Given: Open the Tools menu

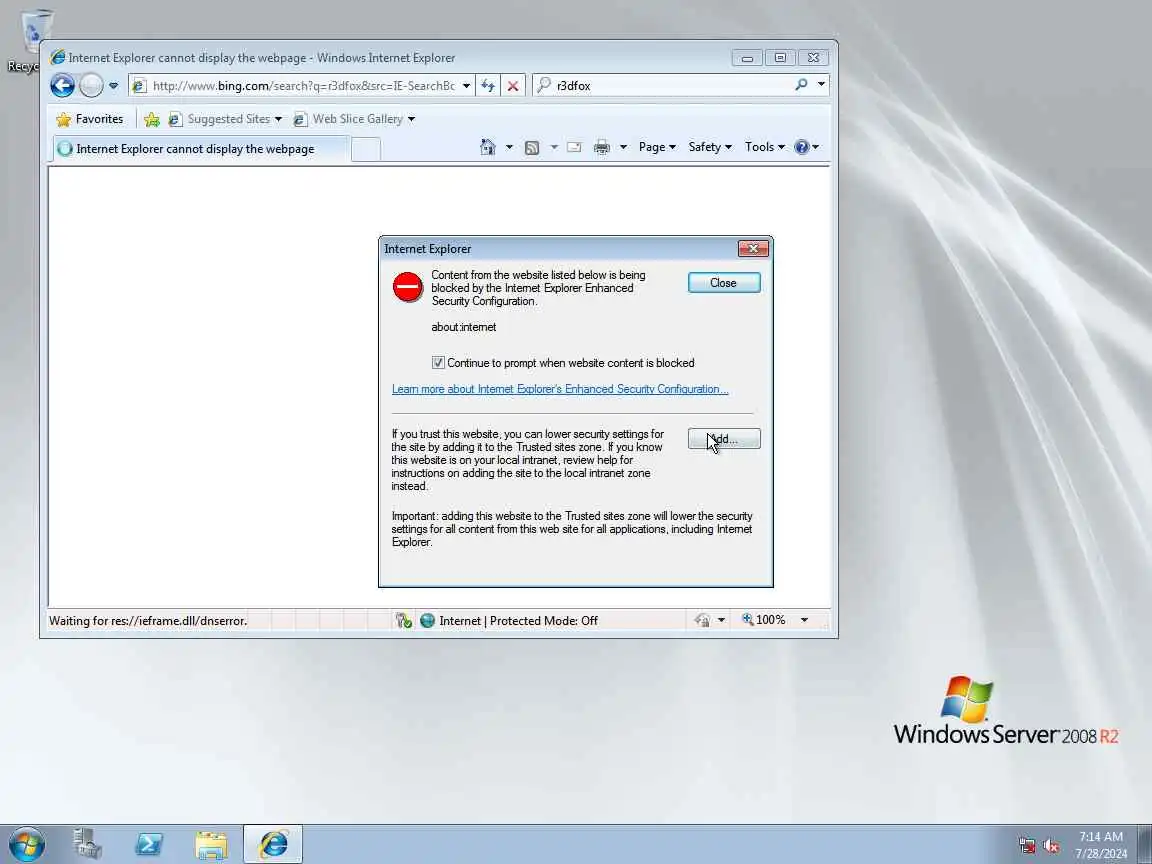Looking at the screenshot, I should pos(764,147).
